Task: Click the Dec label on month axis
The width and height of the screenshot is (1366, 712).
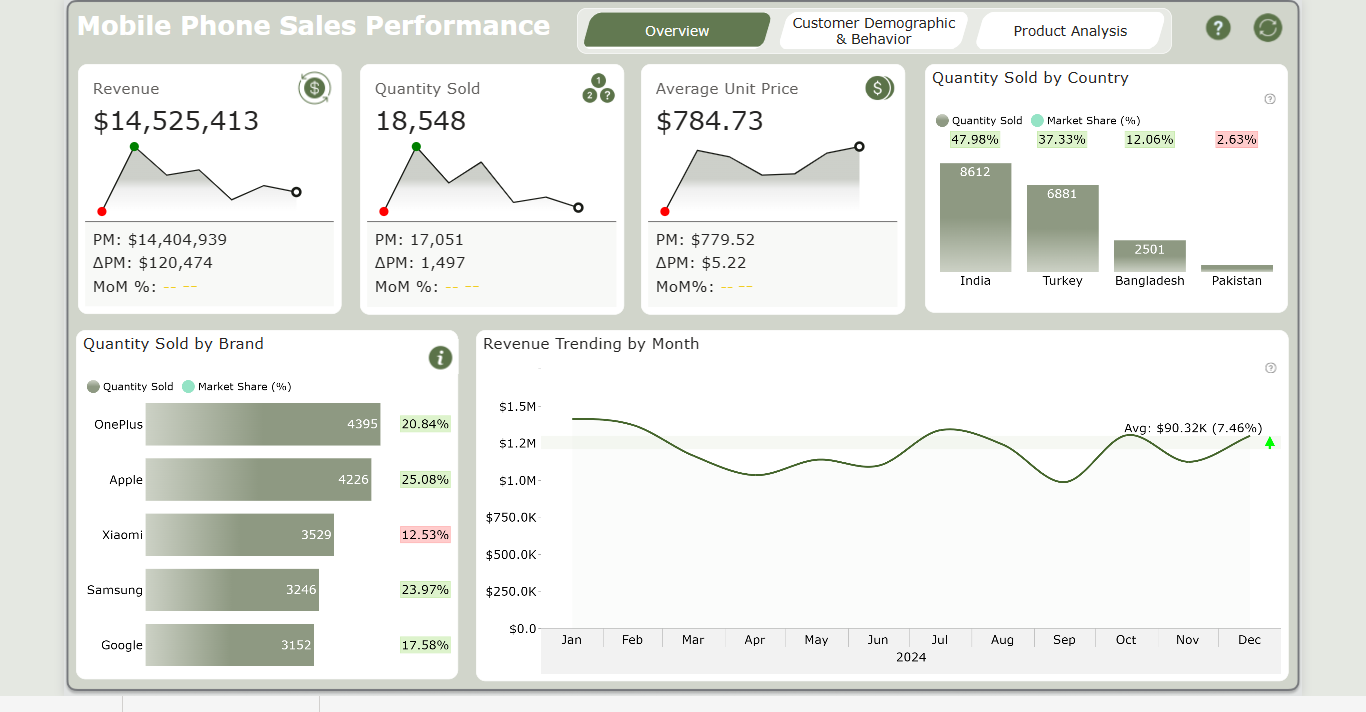Action: pos(1249,640)
